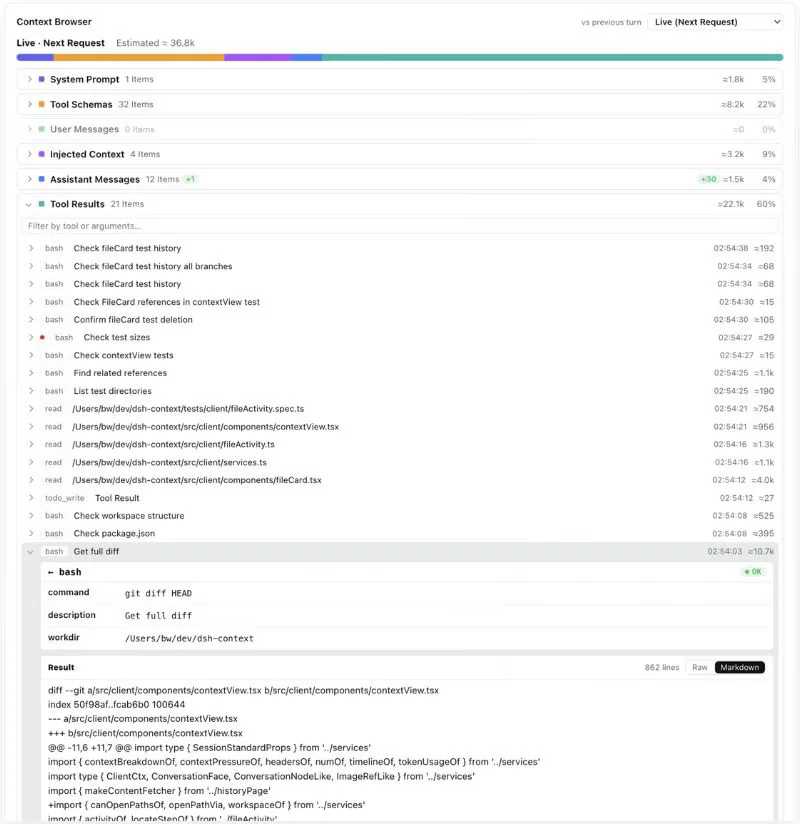800x824 pixels.
Task: Expand the Check test sizes row
Action: pos(31,337)
